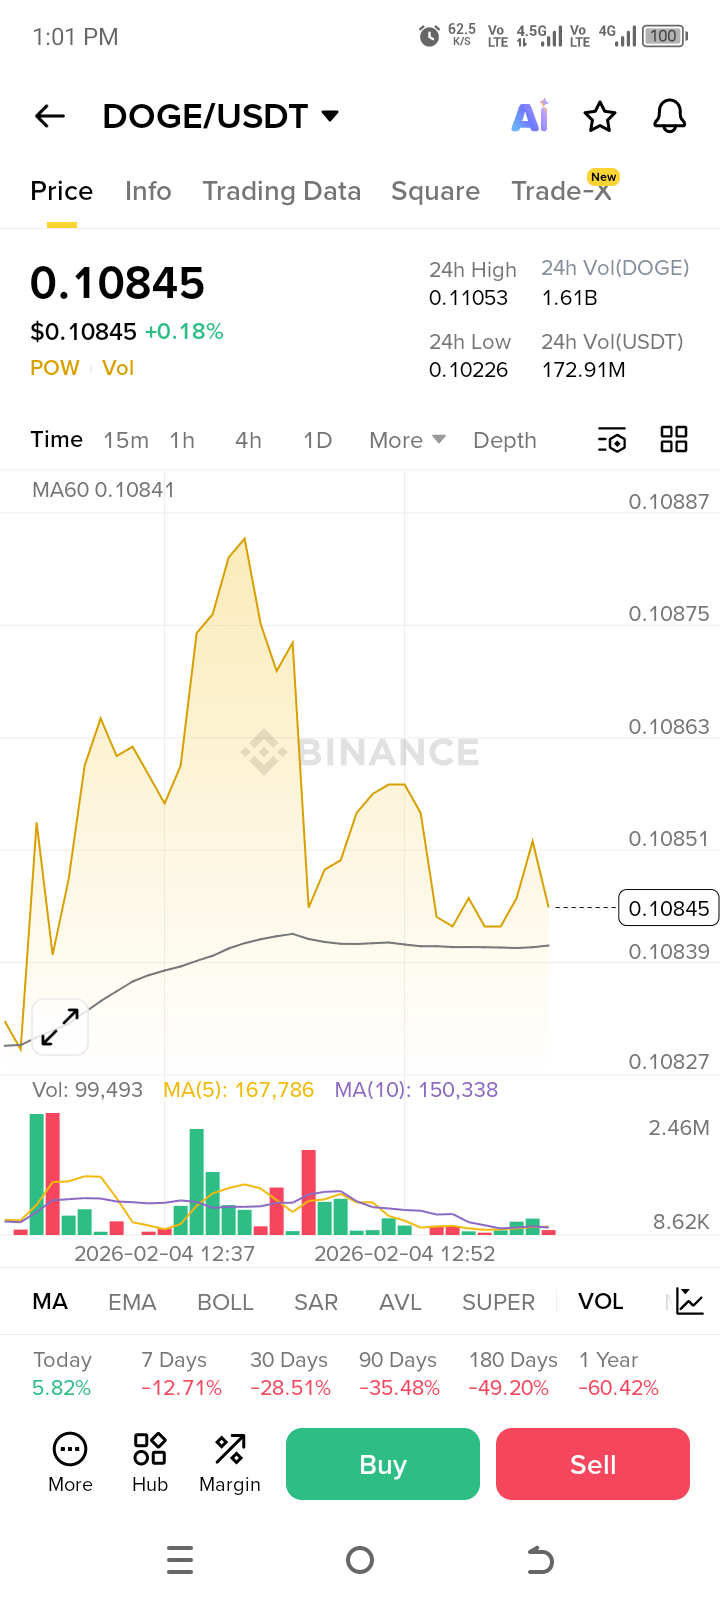Switch to the Trading Data tab
Screen dimensions: 720x1600
coord(281,191)
